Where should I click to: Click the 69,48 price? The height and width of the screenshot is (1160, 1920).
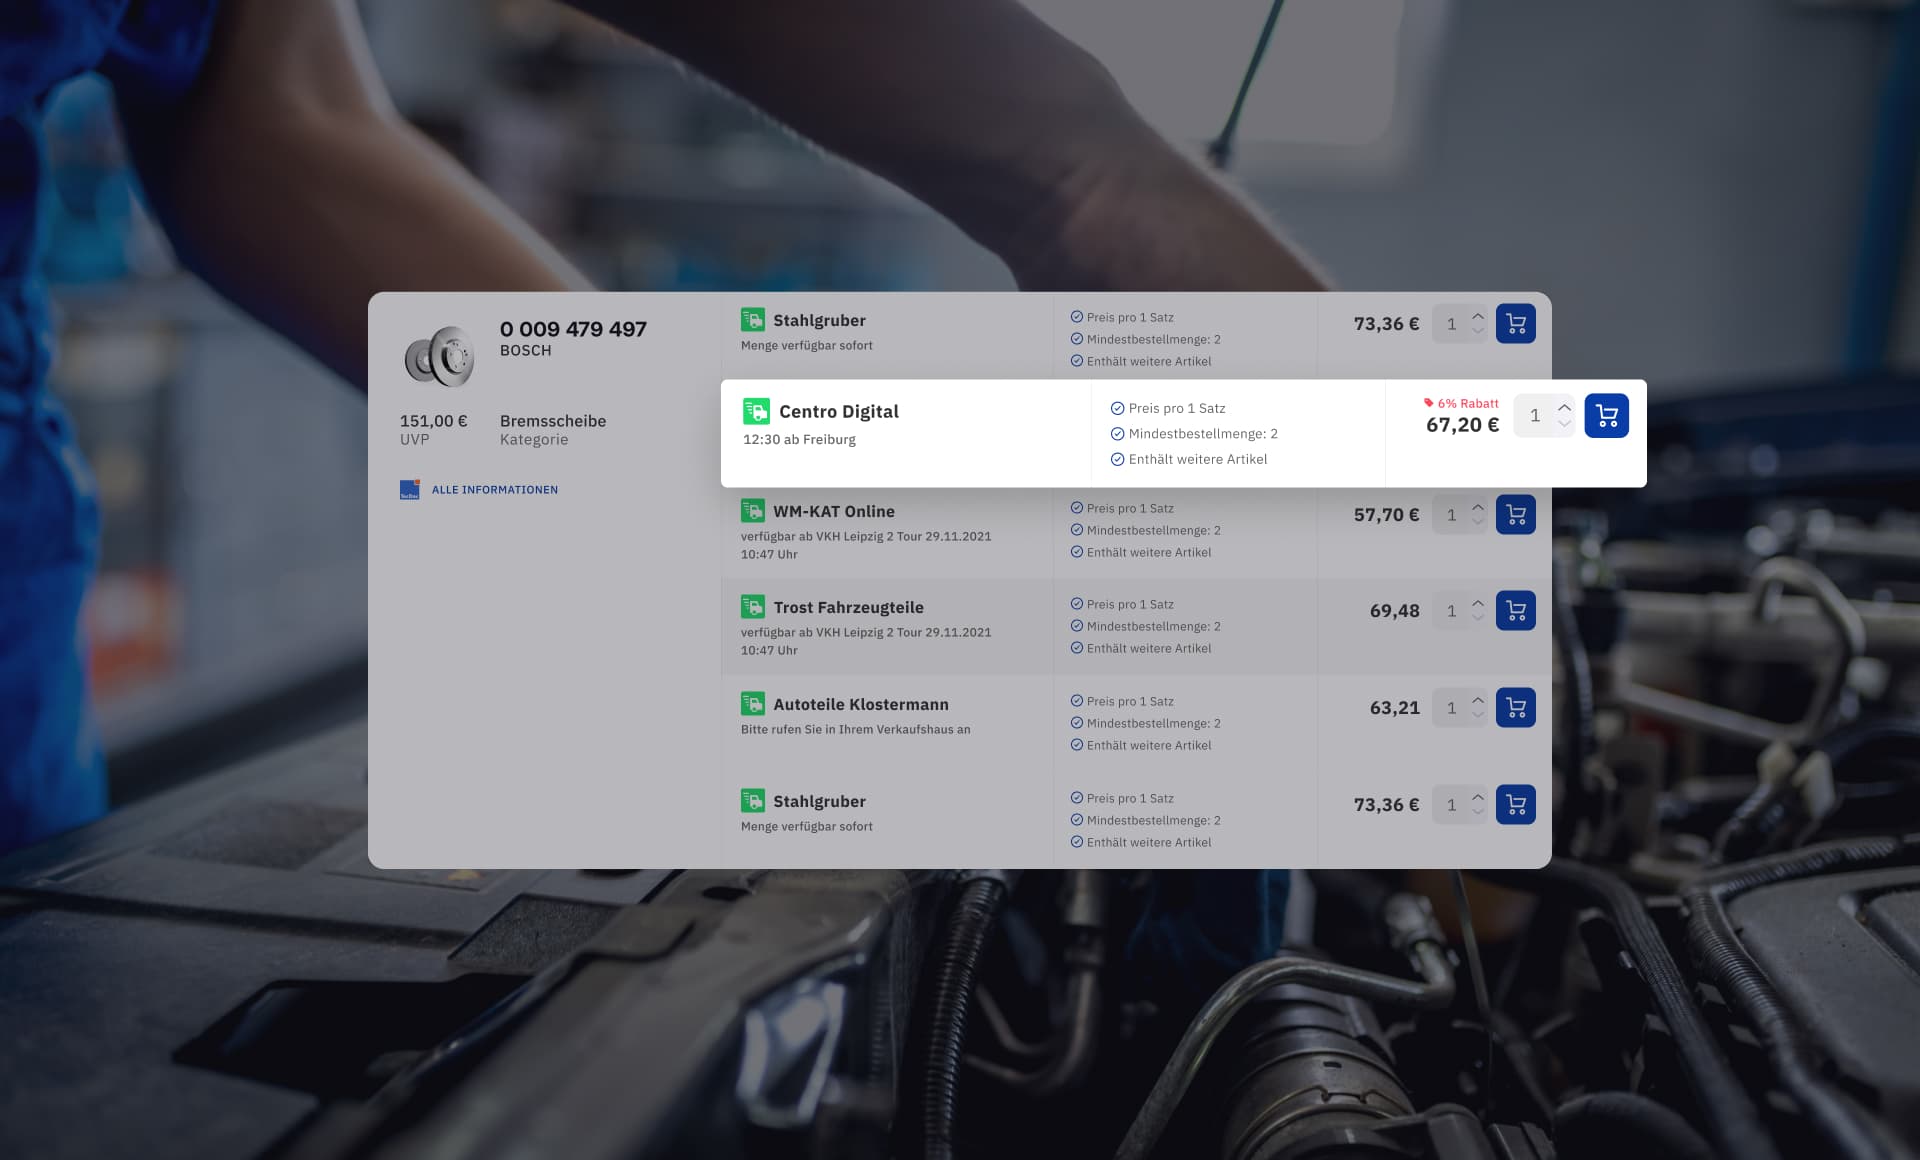click(x=1394, y=611)
